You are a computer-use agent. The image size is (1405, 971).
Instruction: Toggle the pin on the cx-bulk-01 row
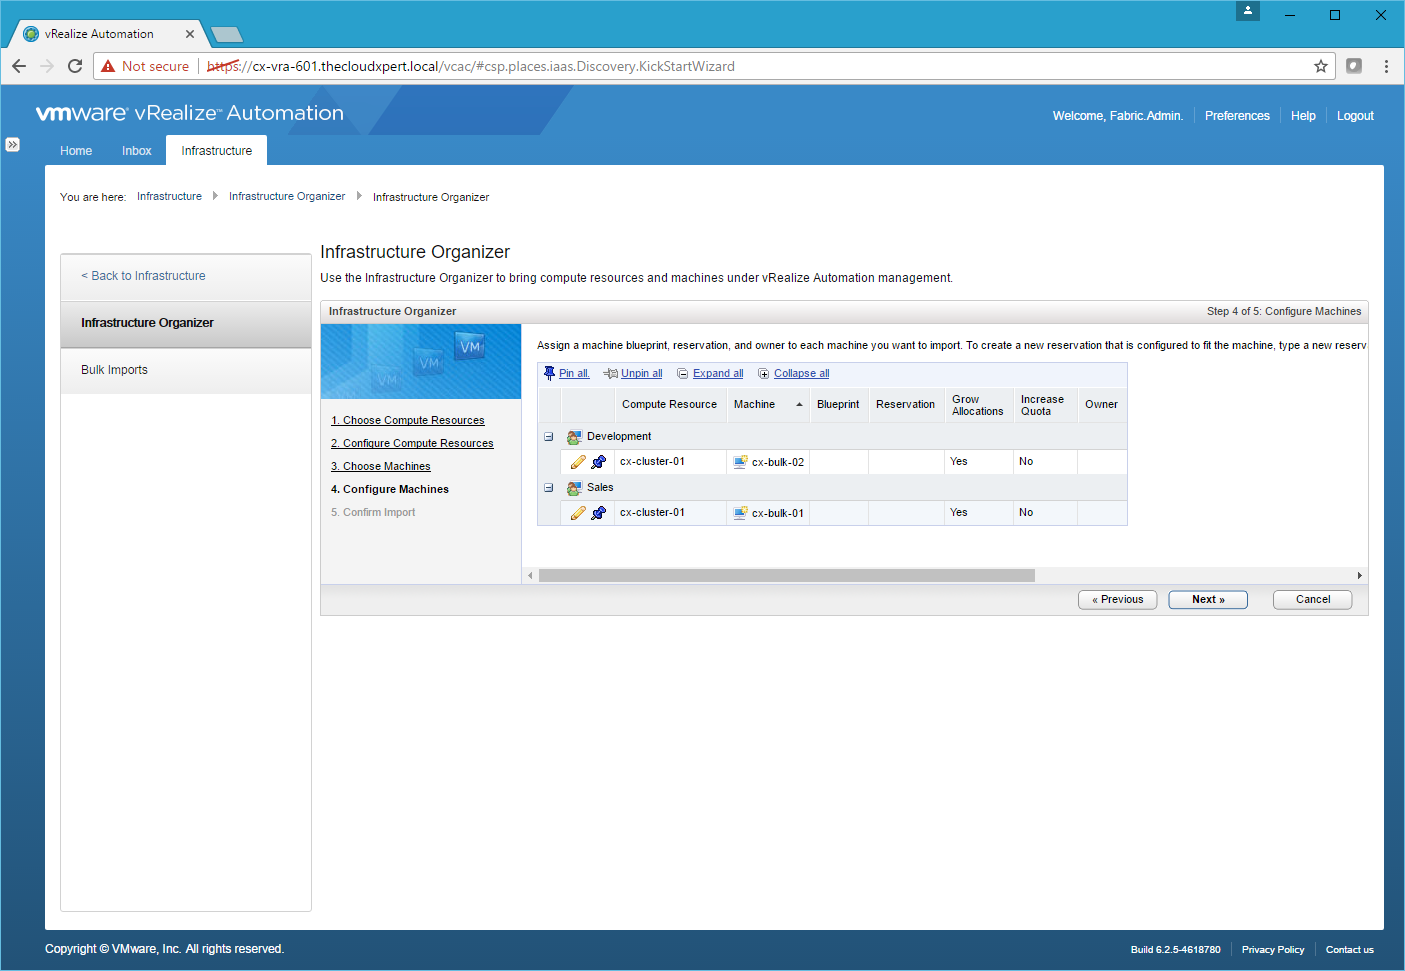click(x=599, y=513)
